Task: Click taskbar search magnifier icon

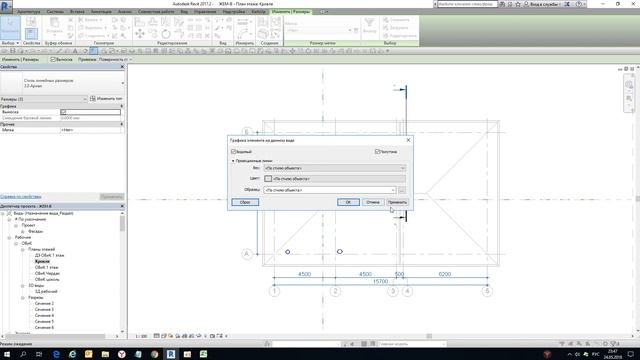Action: [23, 354]
